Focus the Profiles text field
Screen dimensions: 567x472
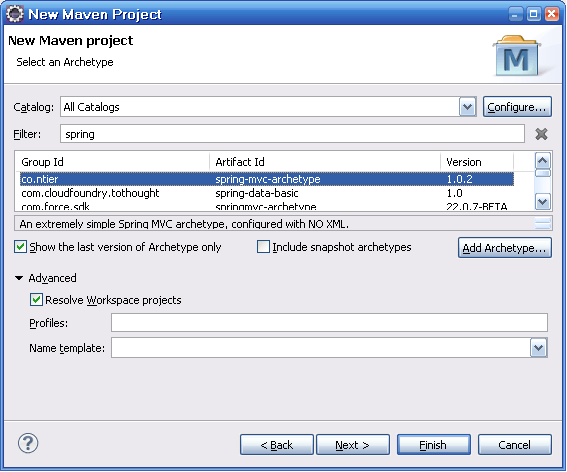(x=329, y=323)
